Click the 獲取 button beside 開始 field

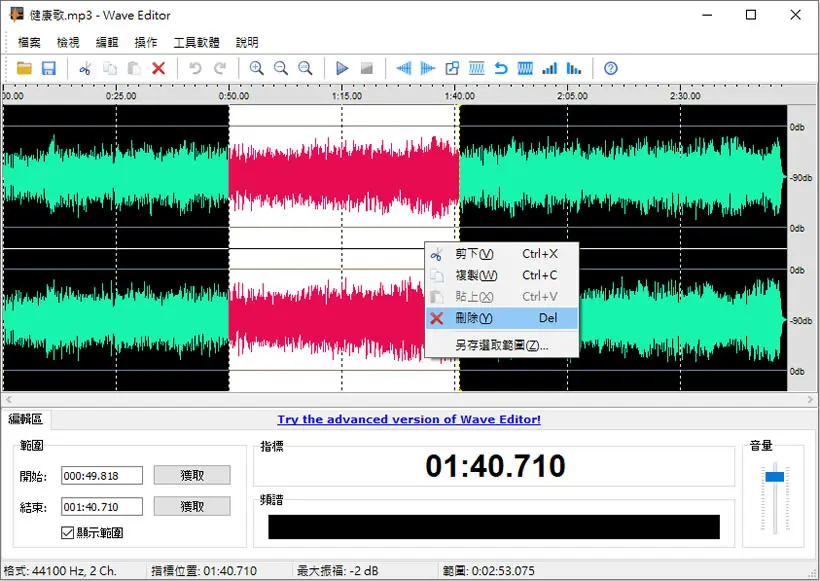(192, 475)
